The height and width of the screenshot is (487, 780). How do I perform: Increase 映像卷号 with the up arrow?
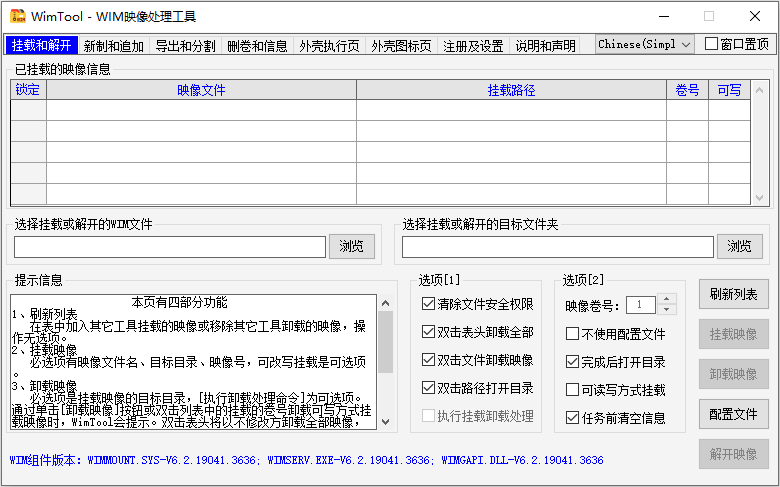coord(667,300)
